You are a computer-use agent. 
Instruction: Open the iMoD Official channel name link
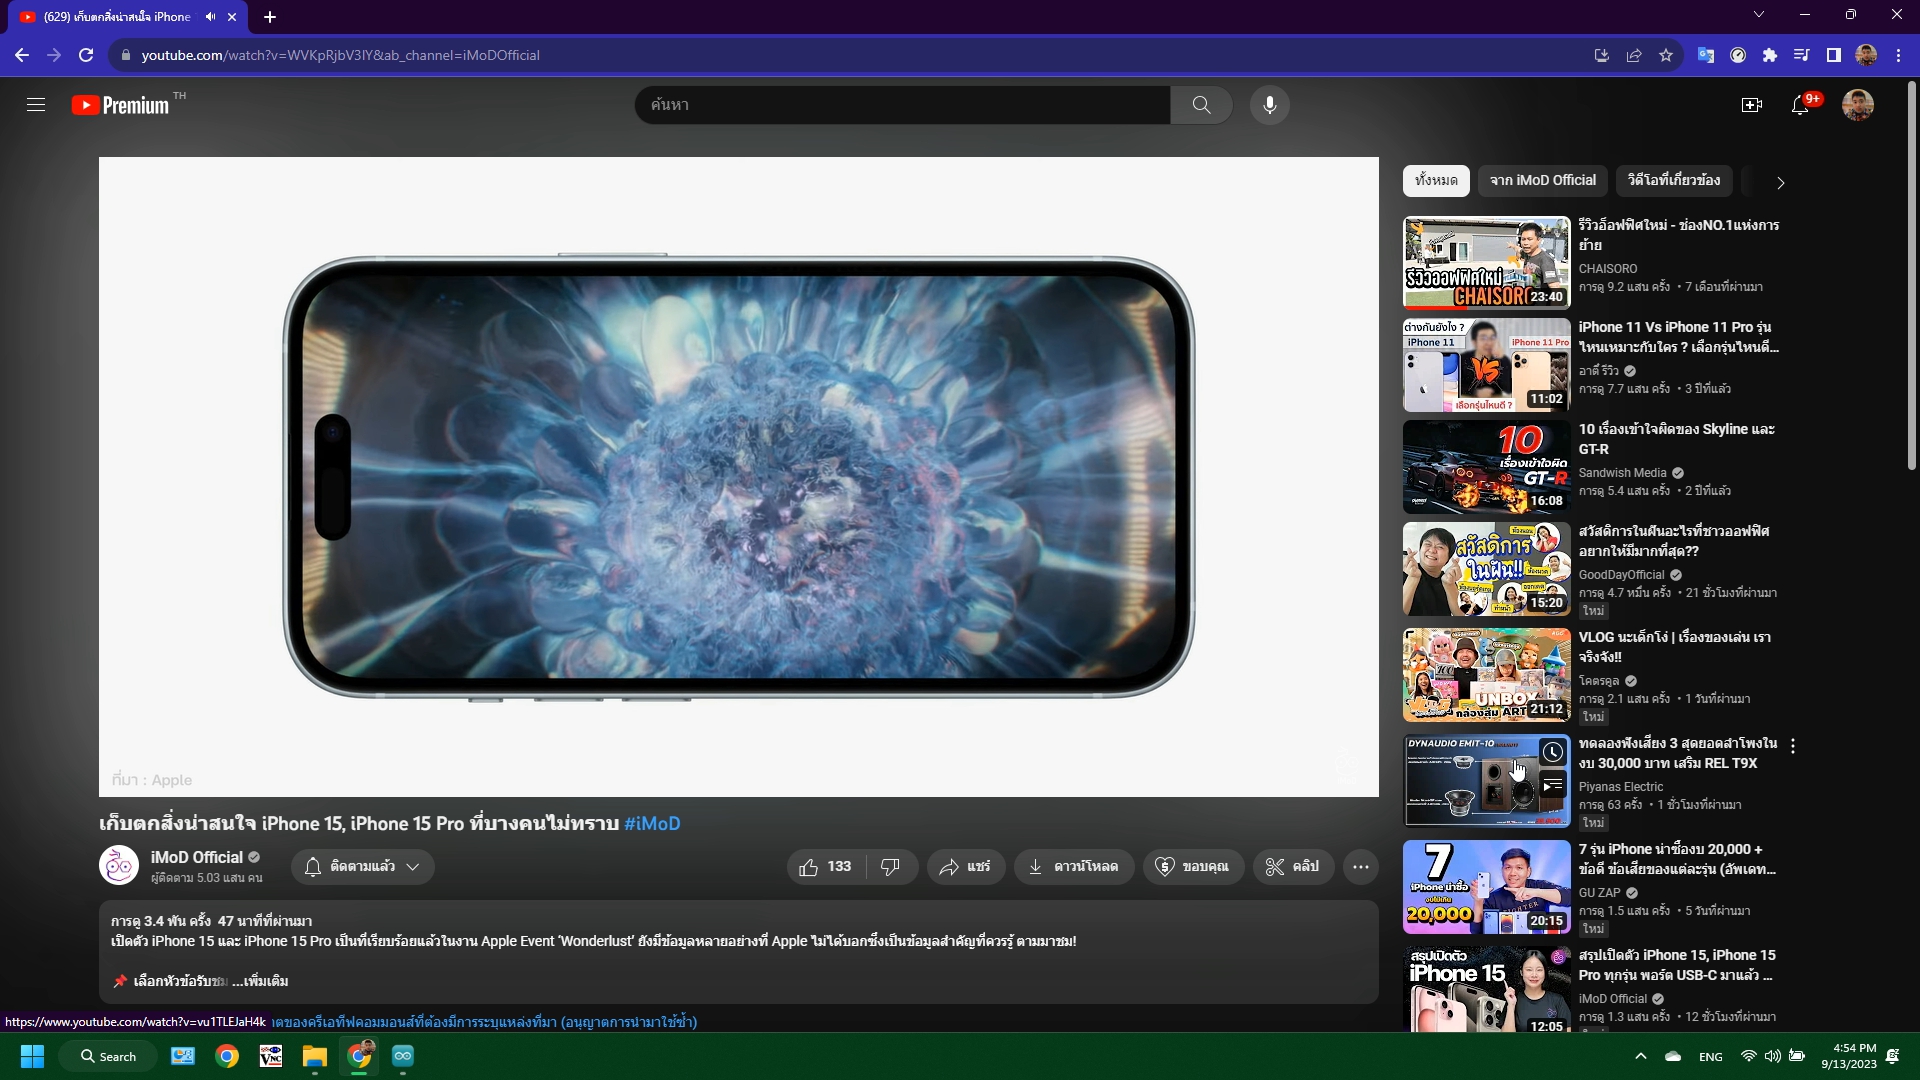[x=197, y=857]
